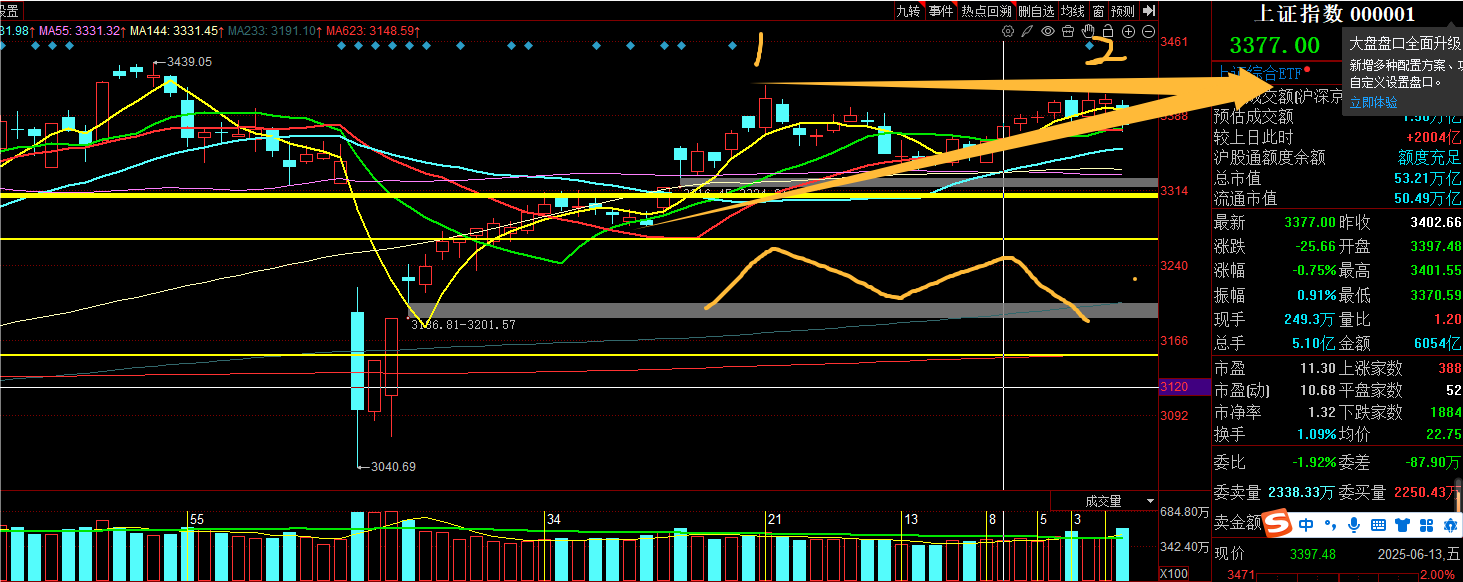Screen dimensions: 1463x582
Task: Zoom in chart with plus icon
Action: pos(1128,32)
